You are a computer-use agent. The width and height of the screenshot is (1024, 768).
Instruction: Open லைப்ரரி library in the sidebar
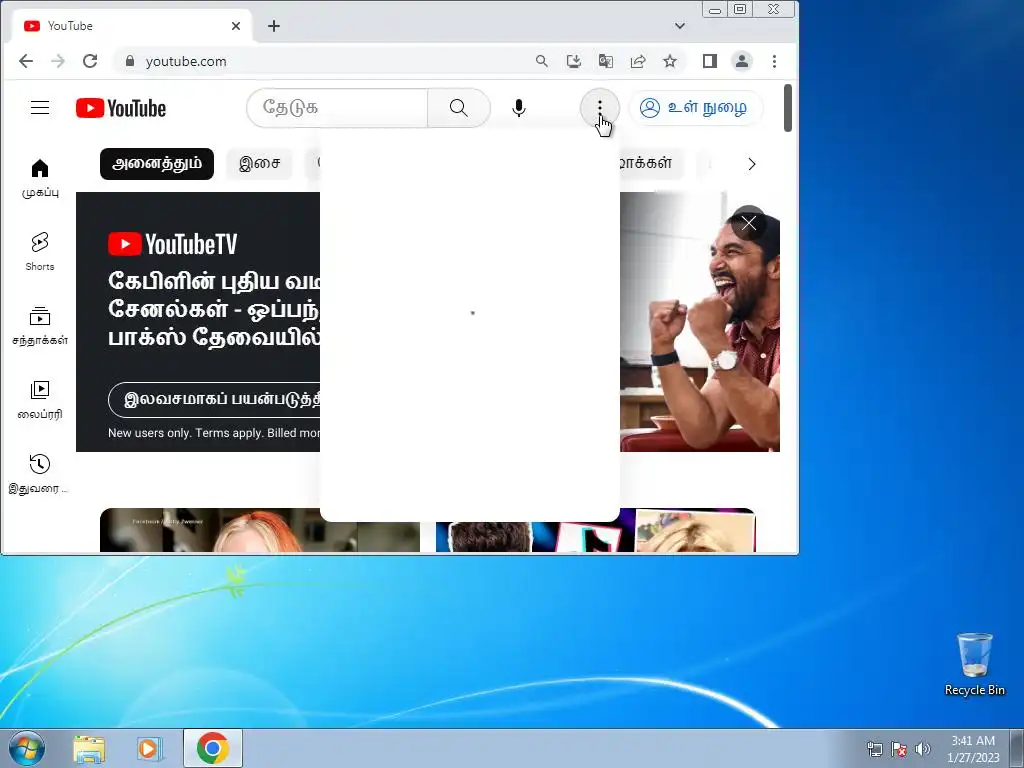pos(40,400)
